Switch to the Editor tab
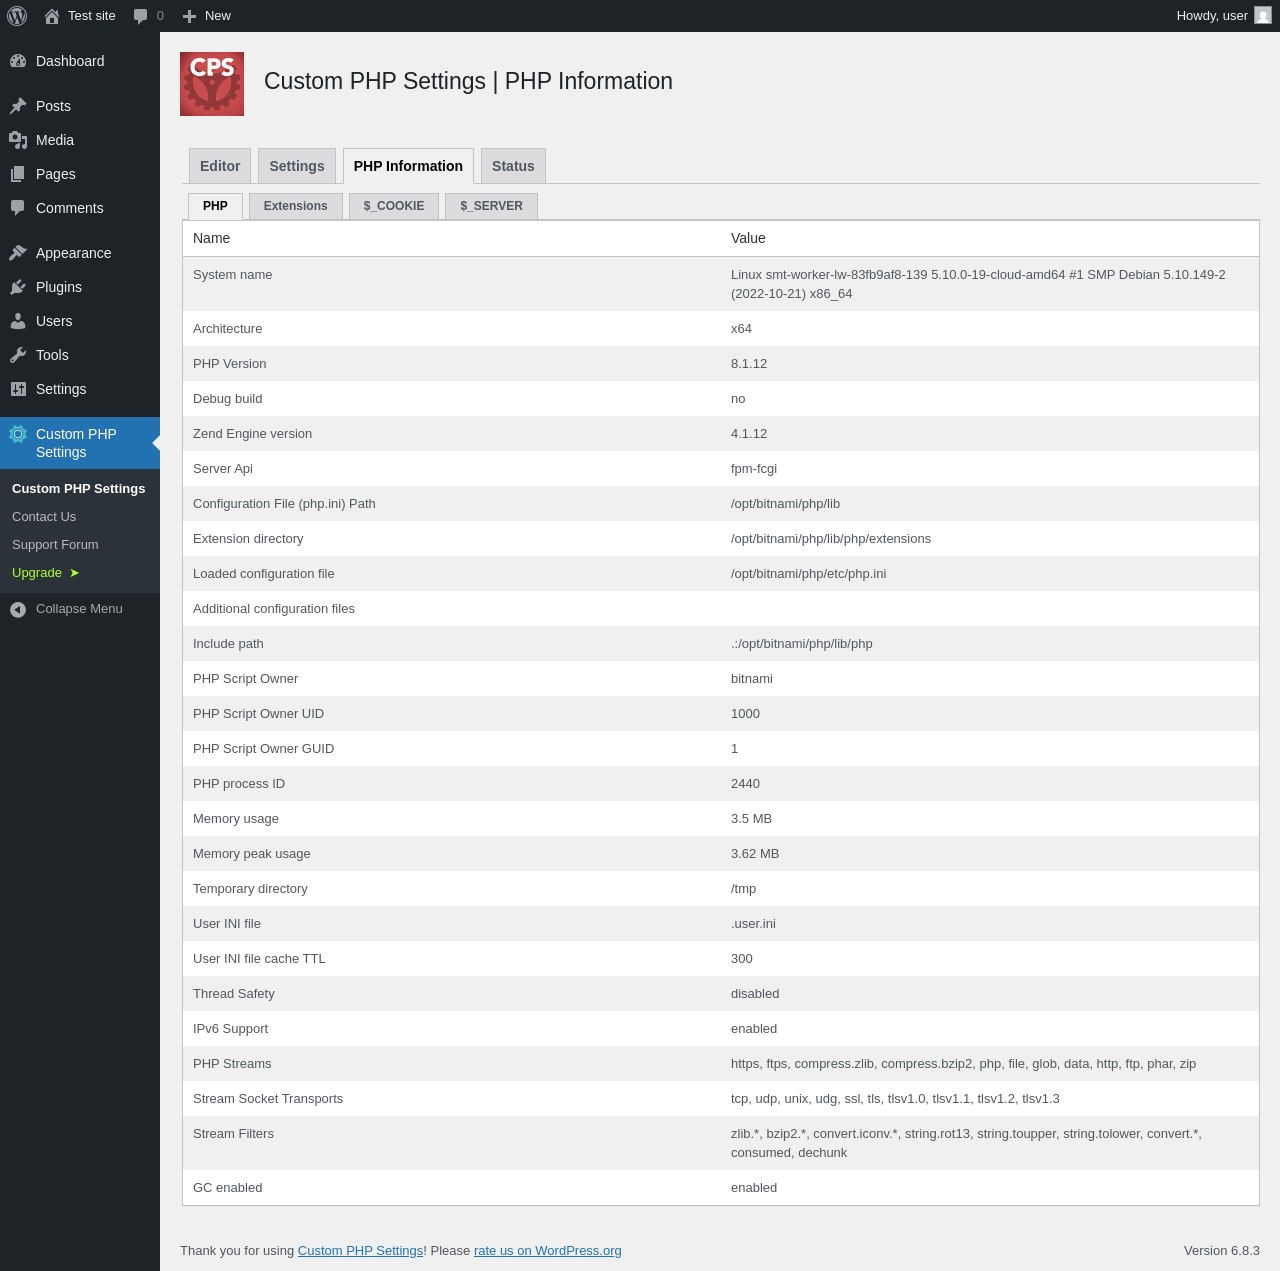This screenshot has height=1271, width=1280. tap(220, 166)
